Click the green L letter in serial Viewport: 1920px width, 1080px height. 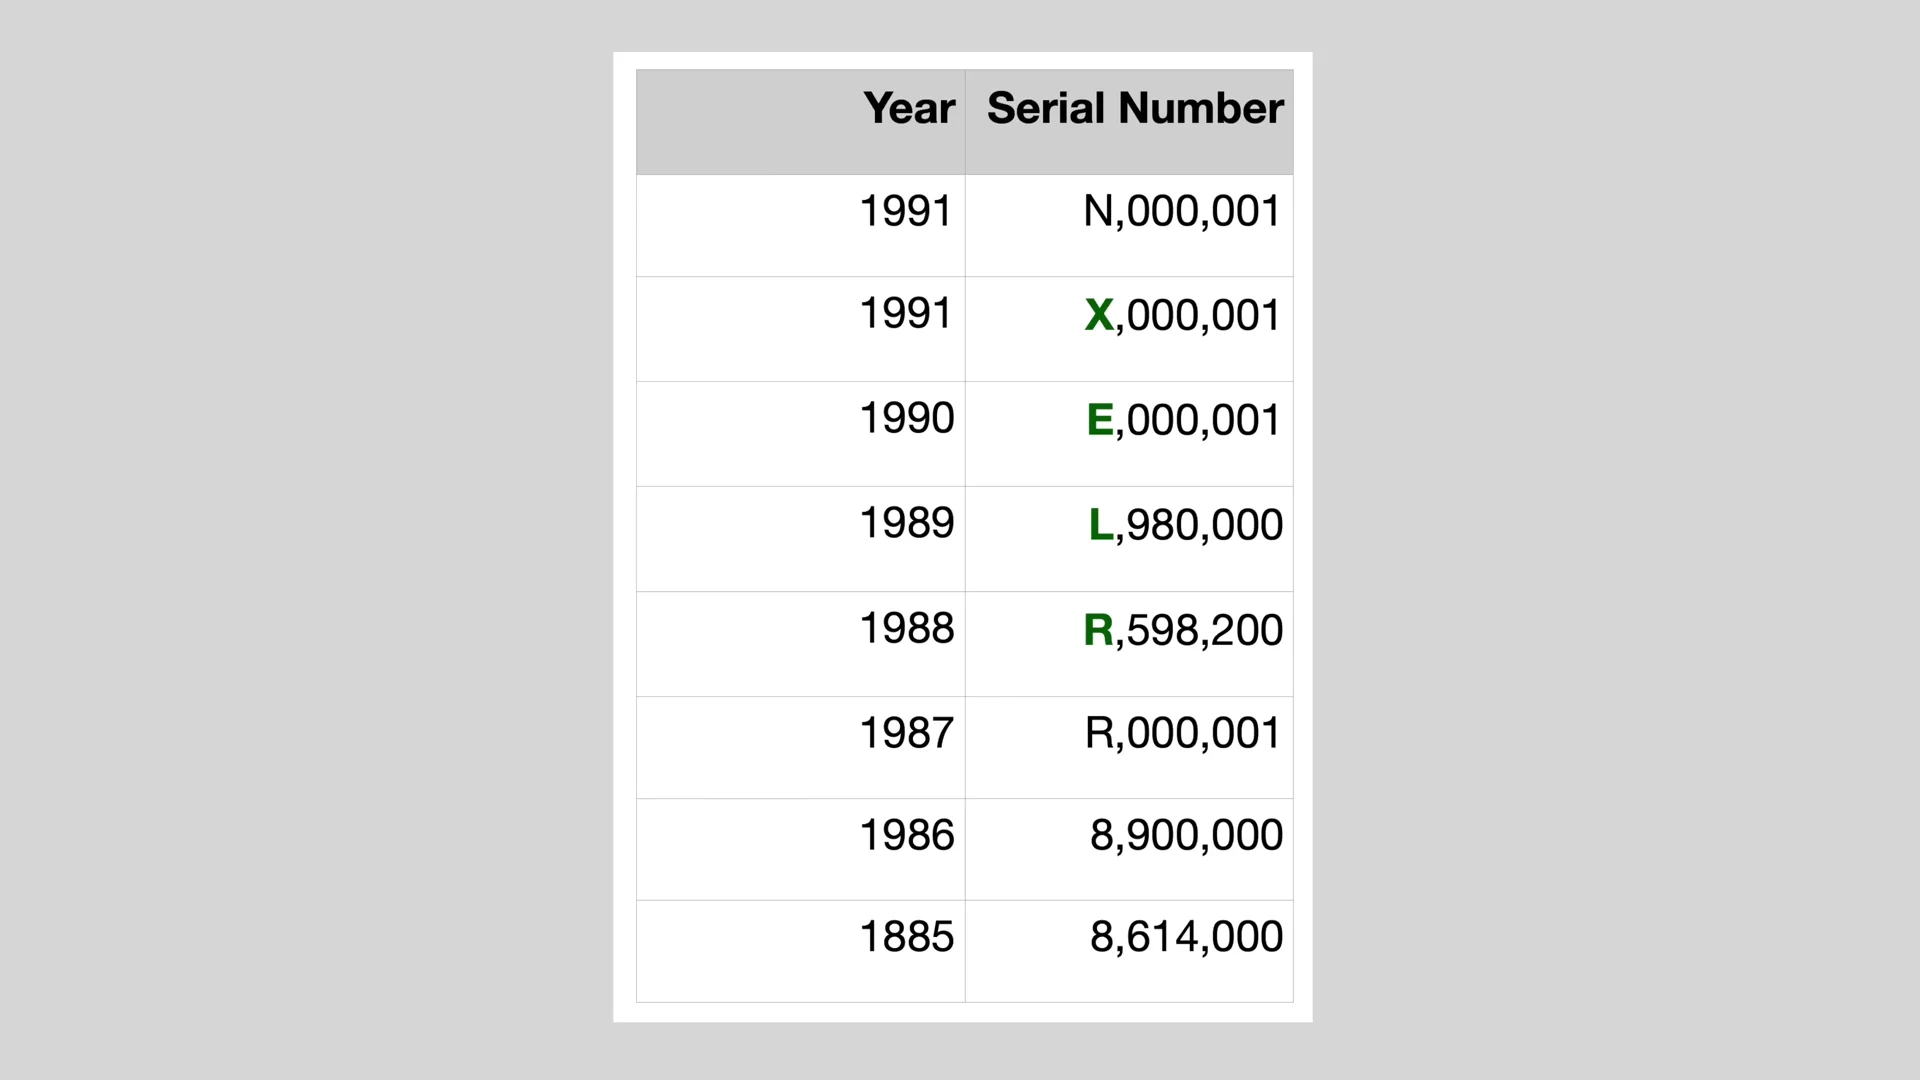1100,524
